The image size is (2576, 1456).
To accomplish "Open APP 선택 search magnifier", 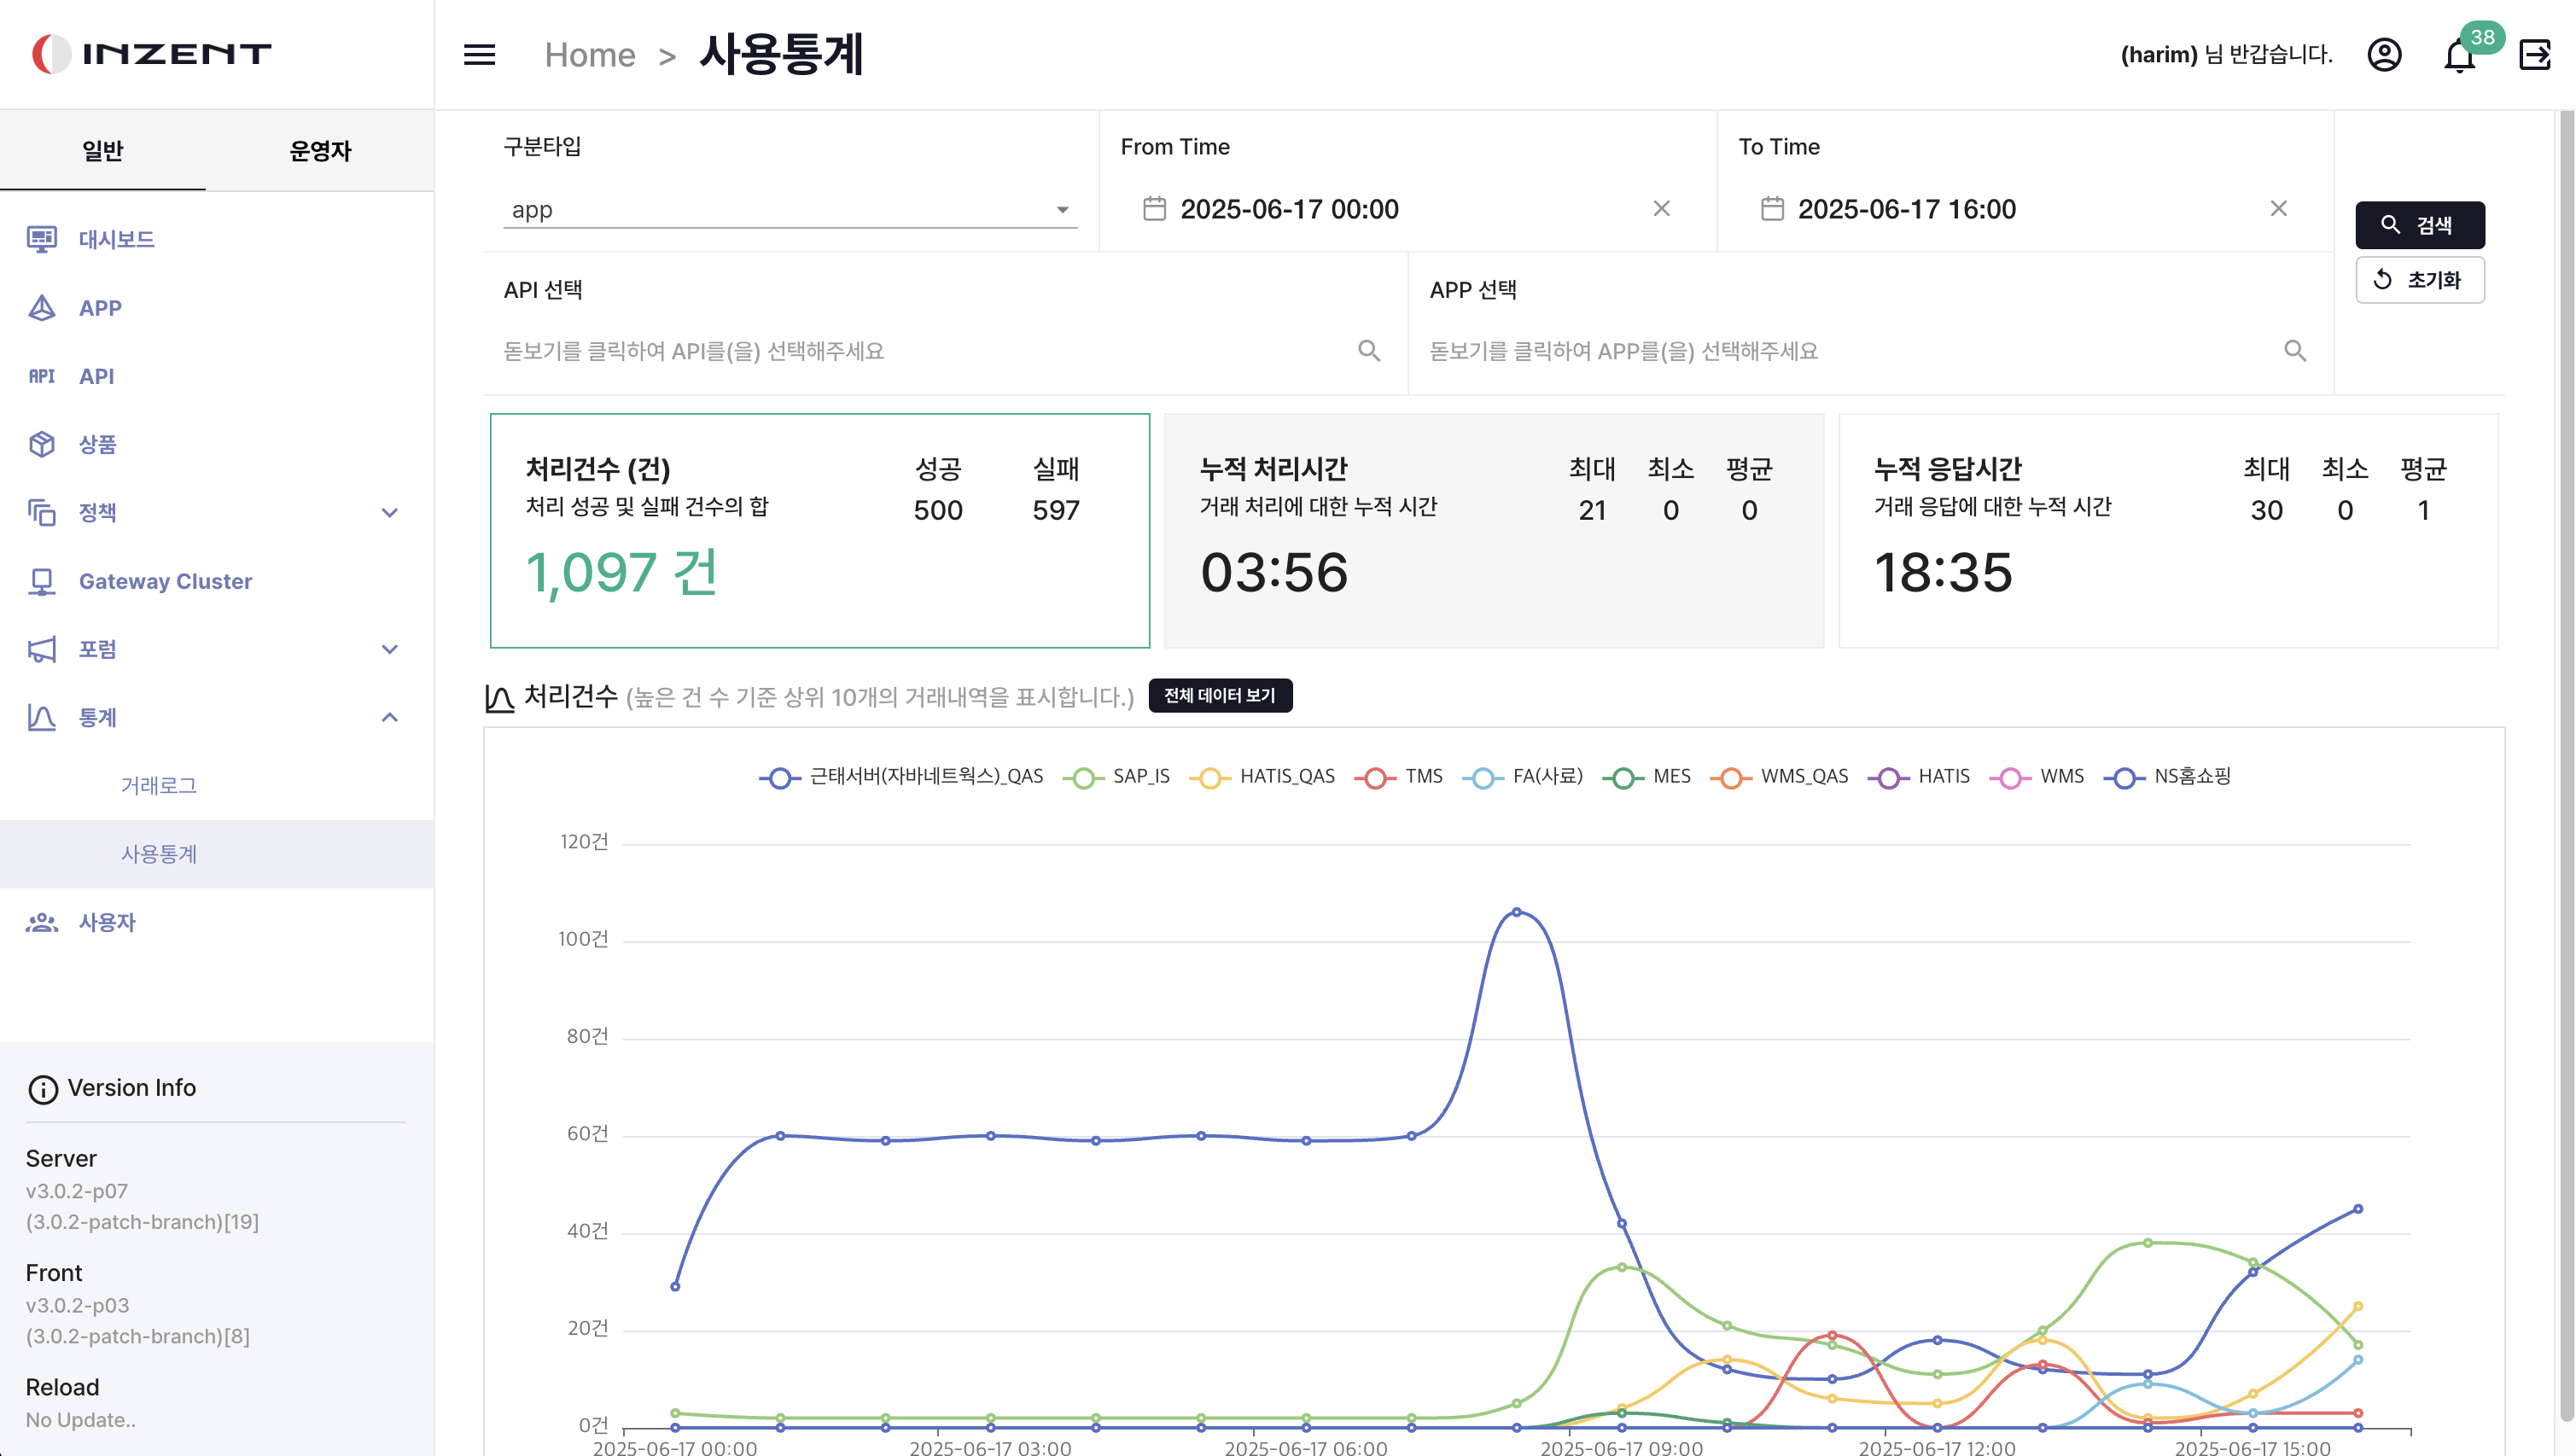I will [2295, 350].
